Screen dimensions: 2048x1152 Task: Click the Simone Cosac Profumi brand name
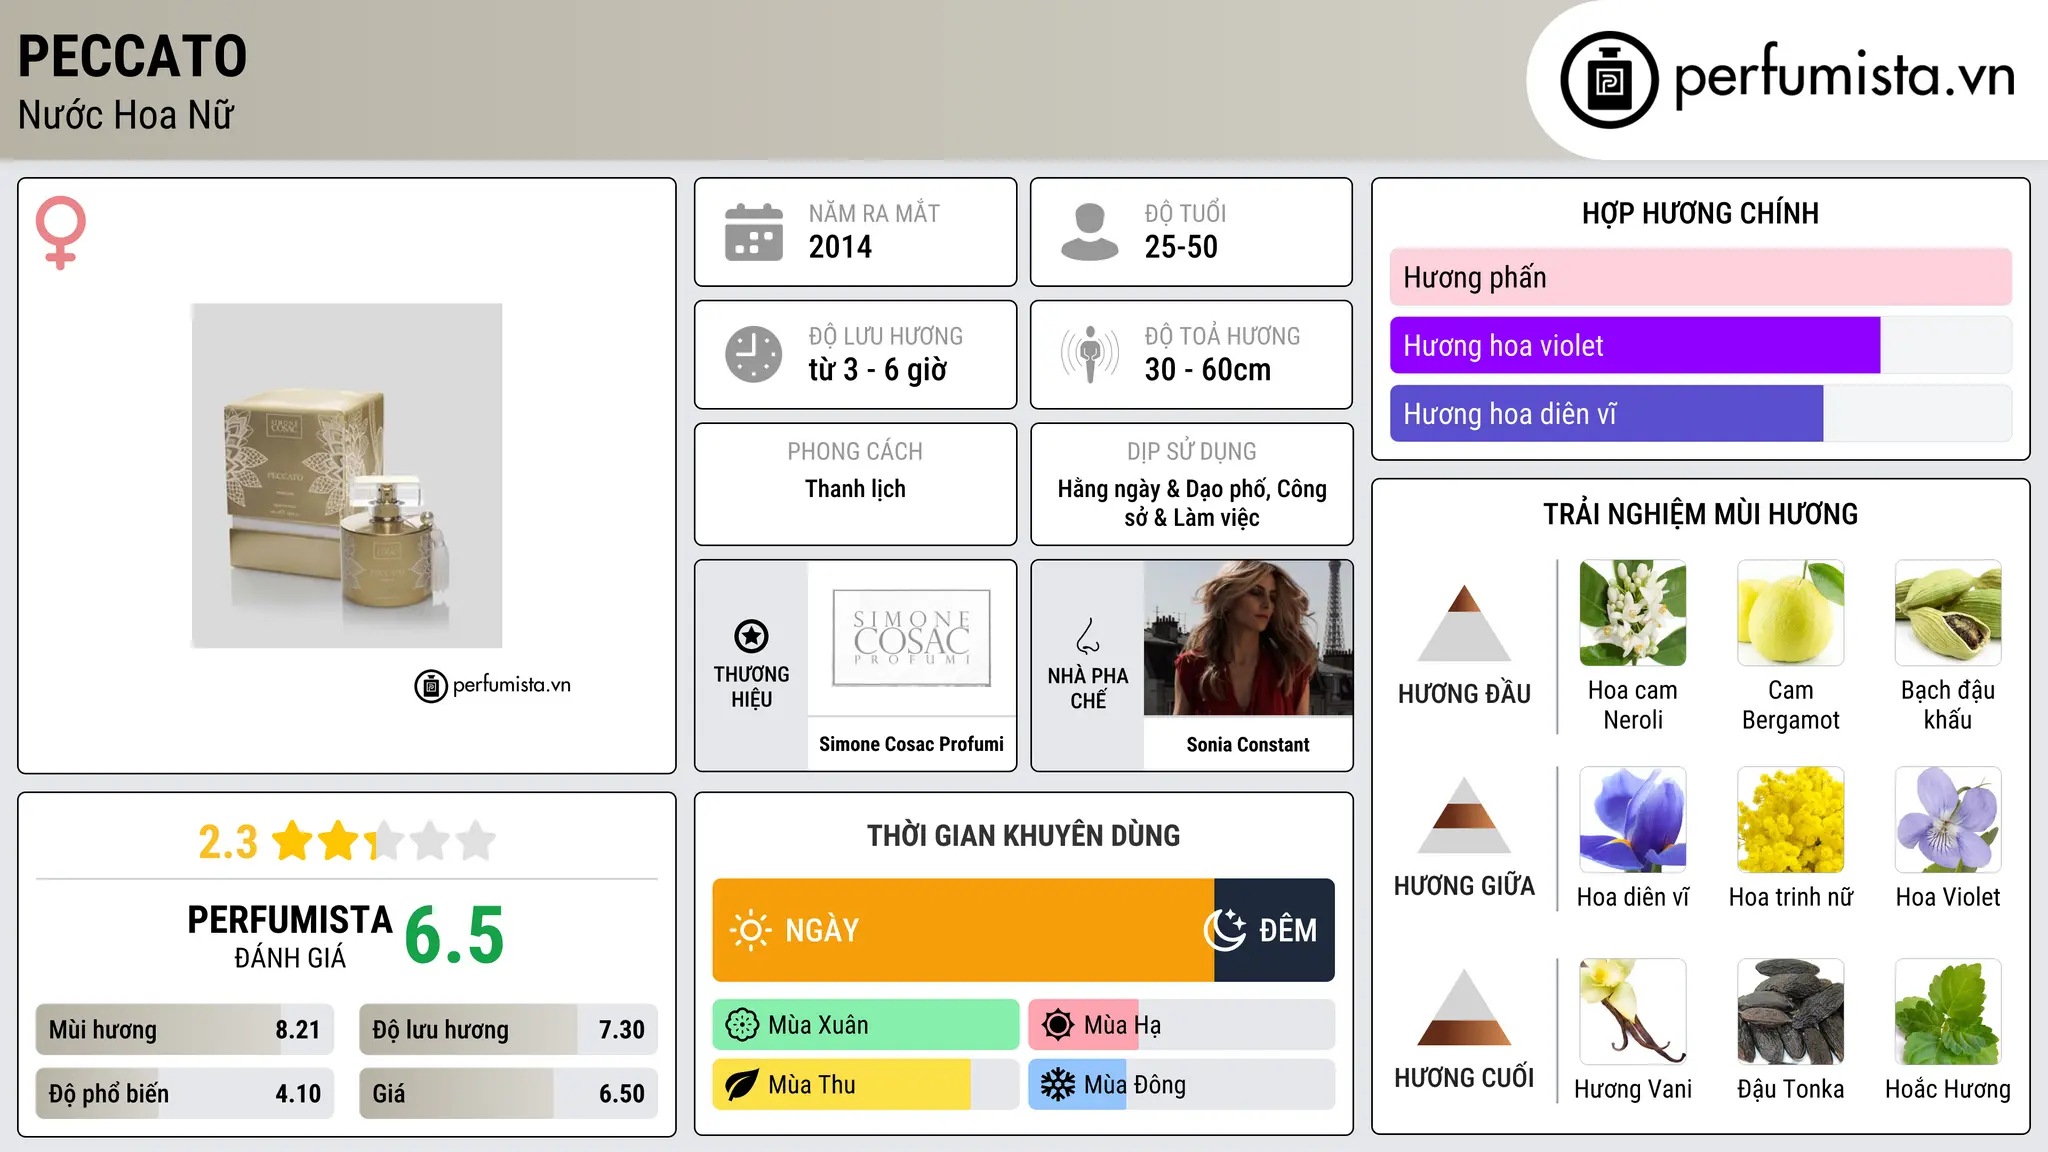pyautogui.click(x=912, y=744)
